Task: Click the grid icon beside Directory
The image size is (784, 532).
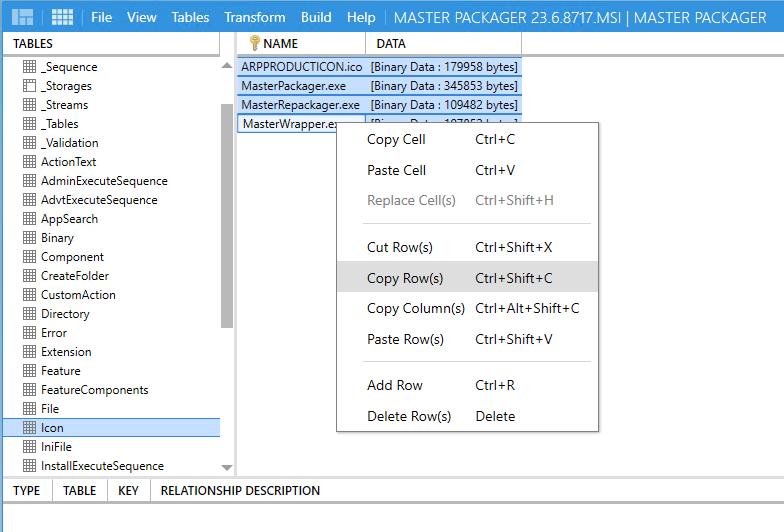Action: (x=30, y=314)
